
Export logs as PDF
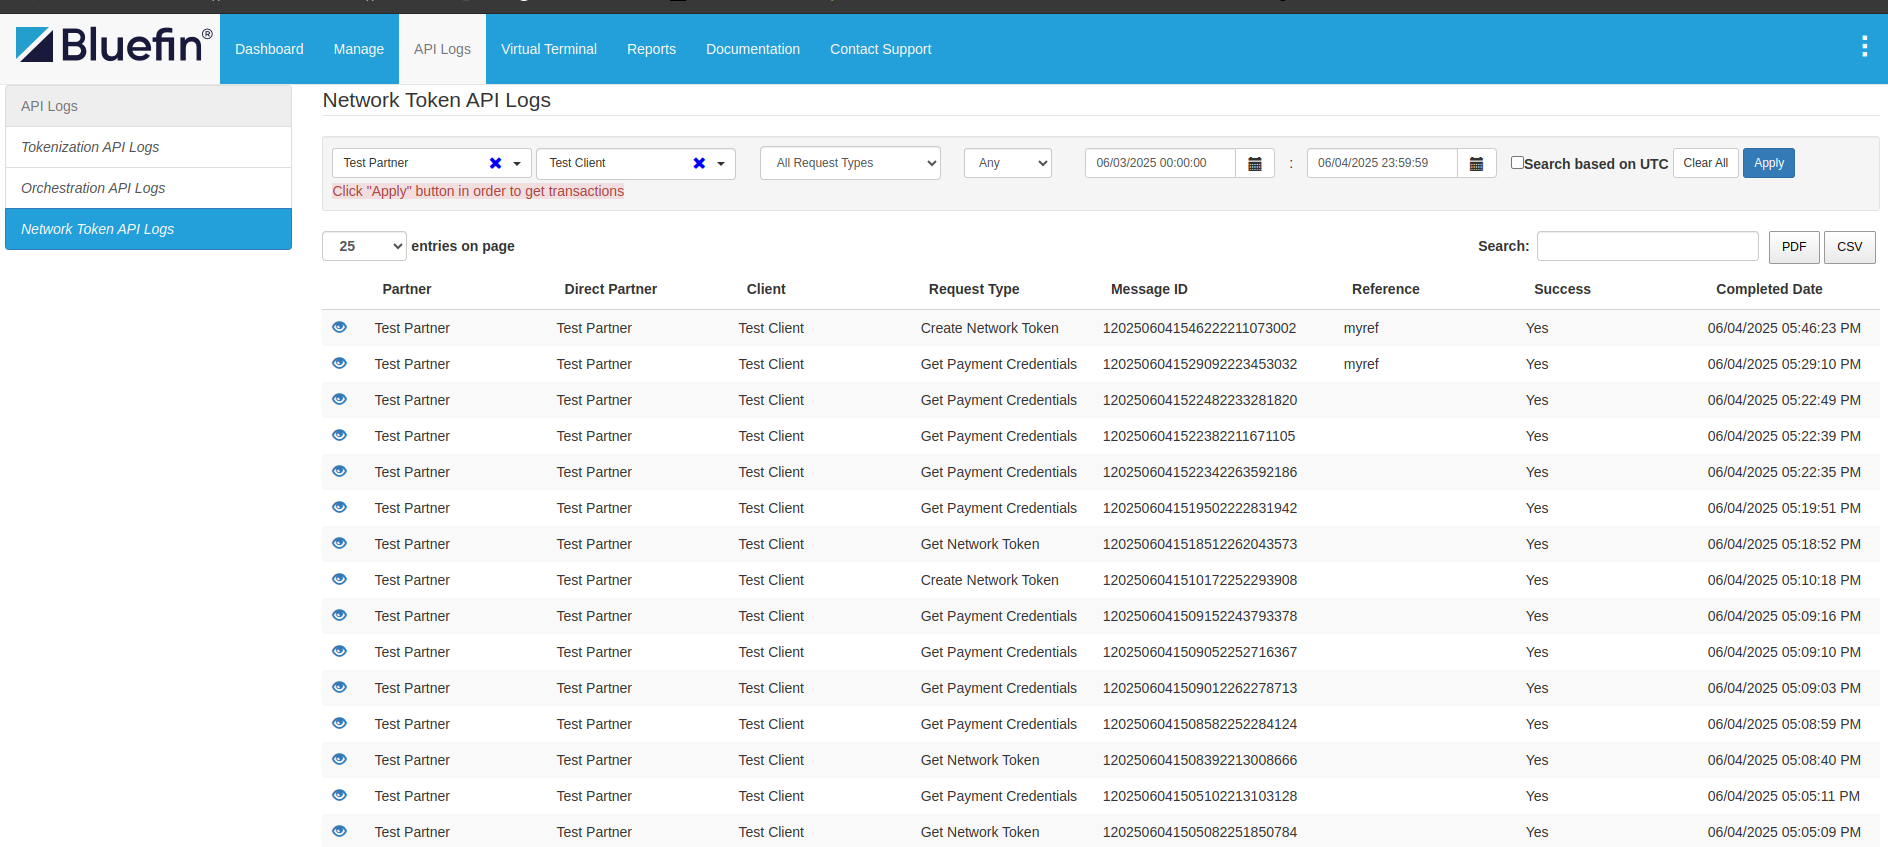pos(1794,247)
